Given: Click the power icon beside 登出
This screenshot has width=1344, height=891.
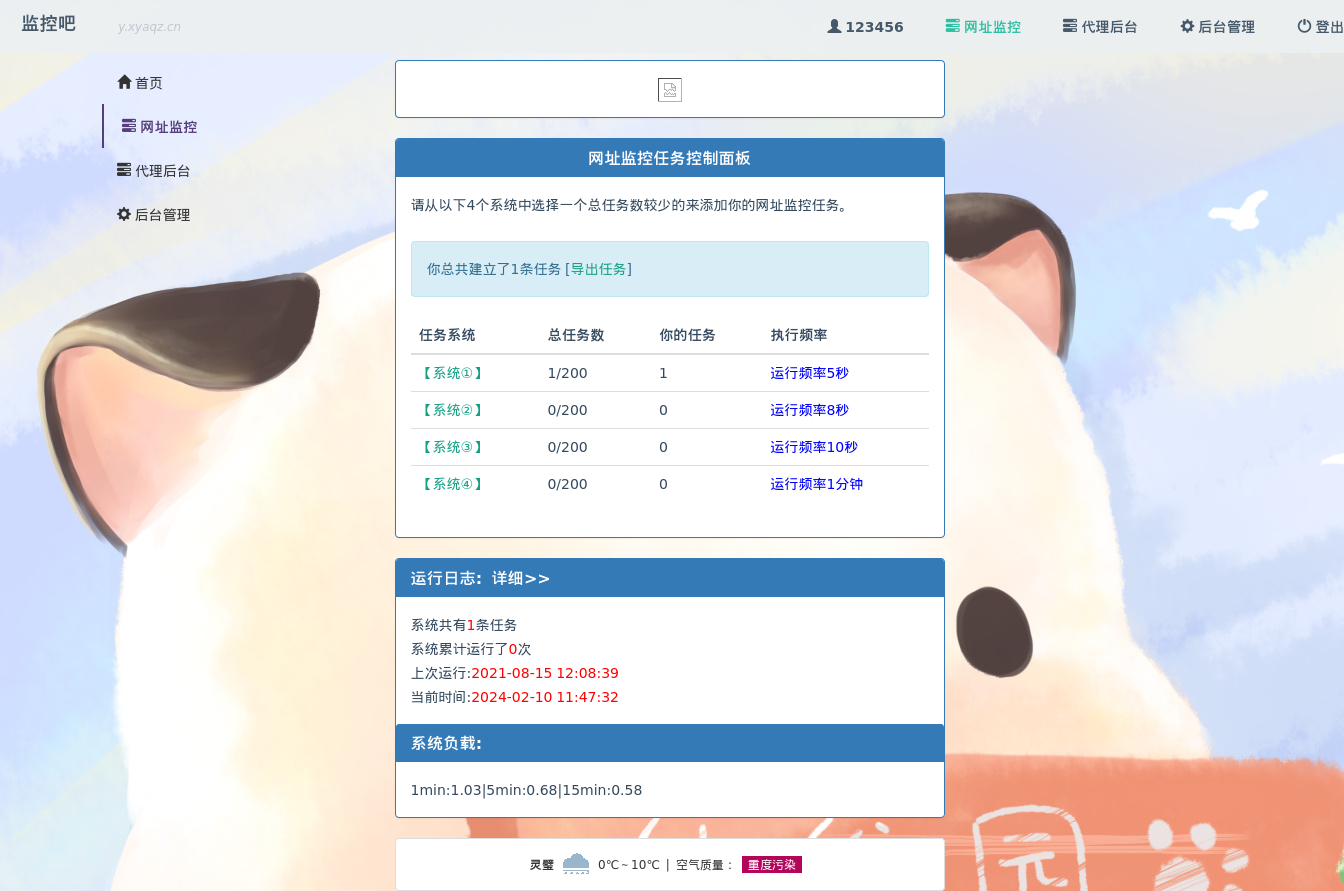Looking at the screenshot, I should [x=1304, y=26].
